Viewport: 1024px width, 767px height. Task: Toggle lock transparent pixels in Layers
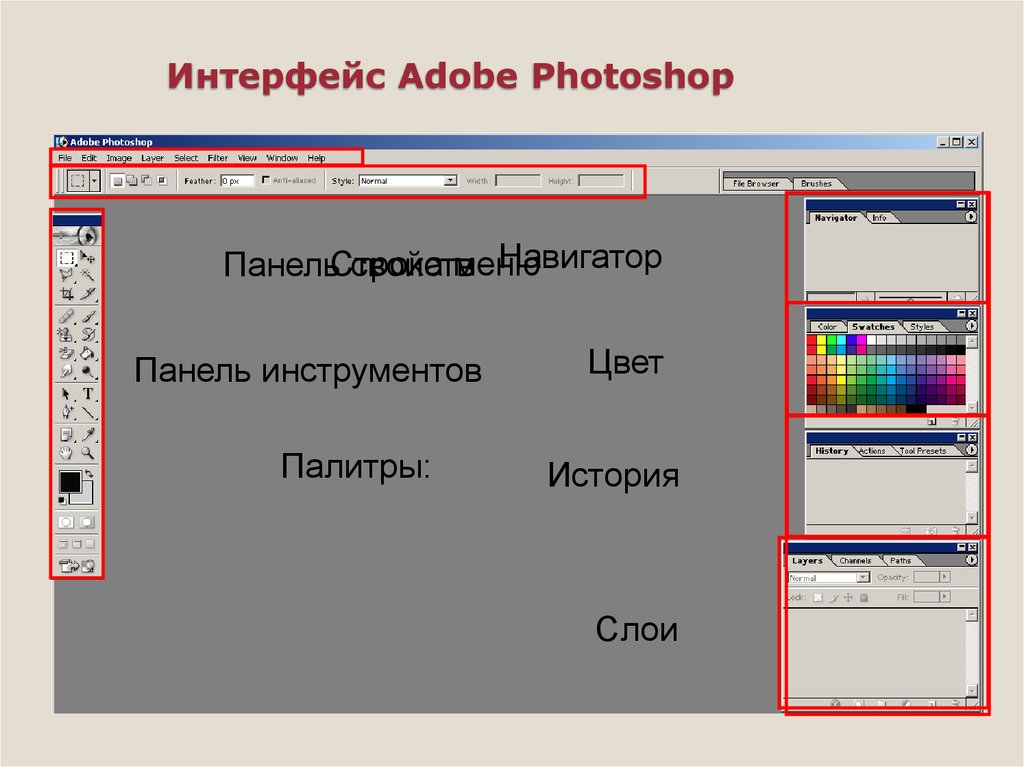tap(818, 597)
